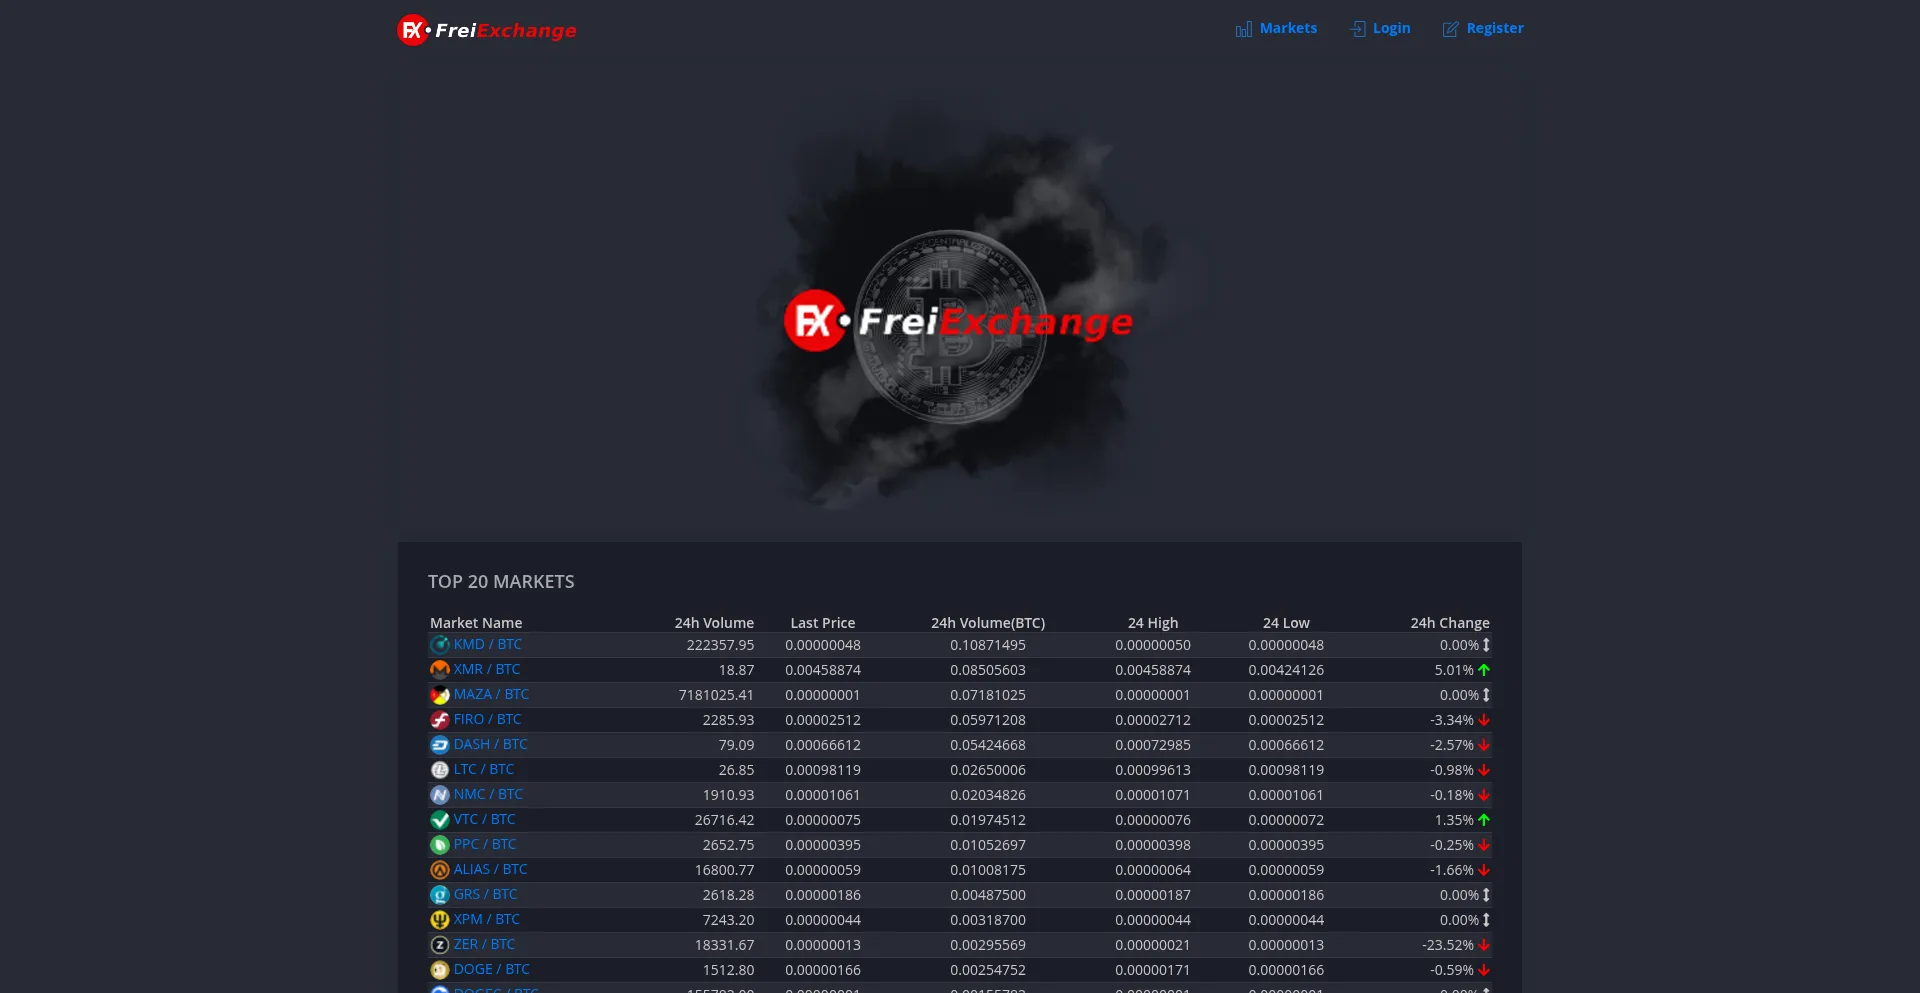The image size is (1920, 993).
Task: Click the Register link
Action: 1494,28
